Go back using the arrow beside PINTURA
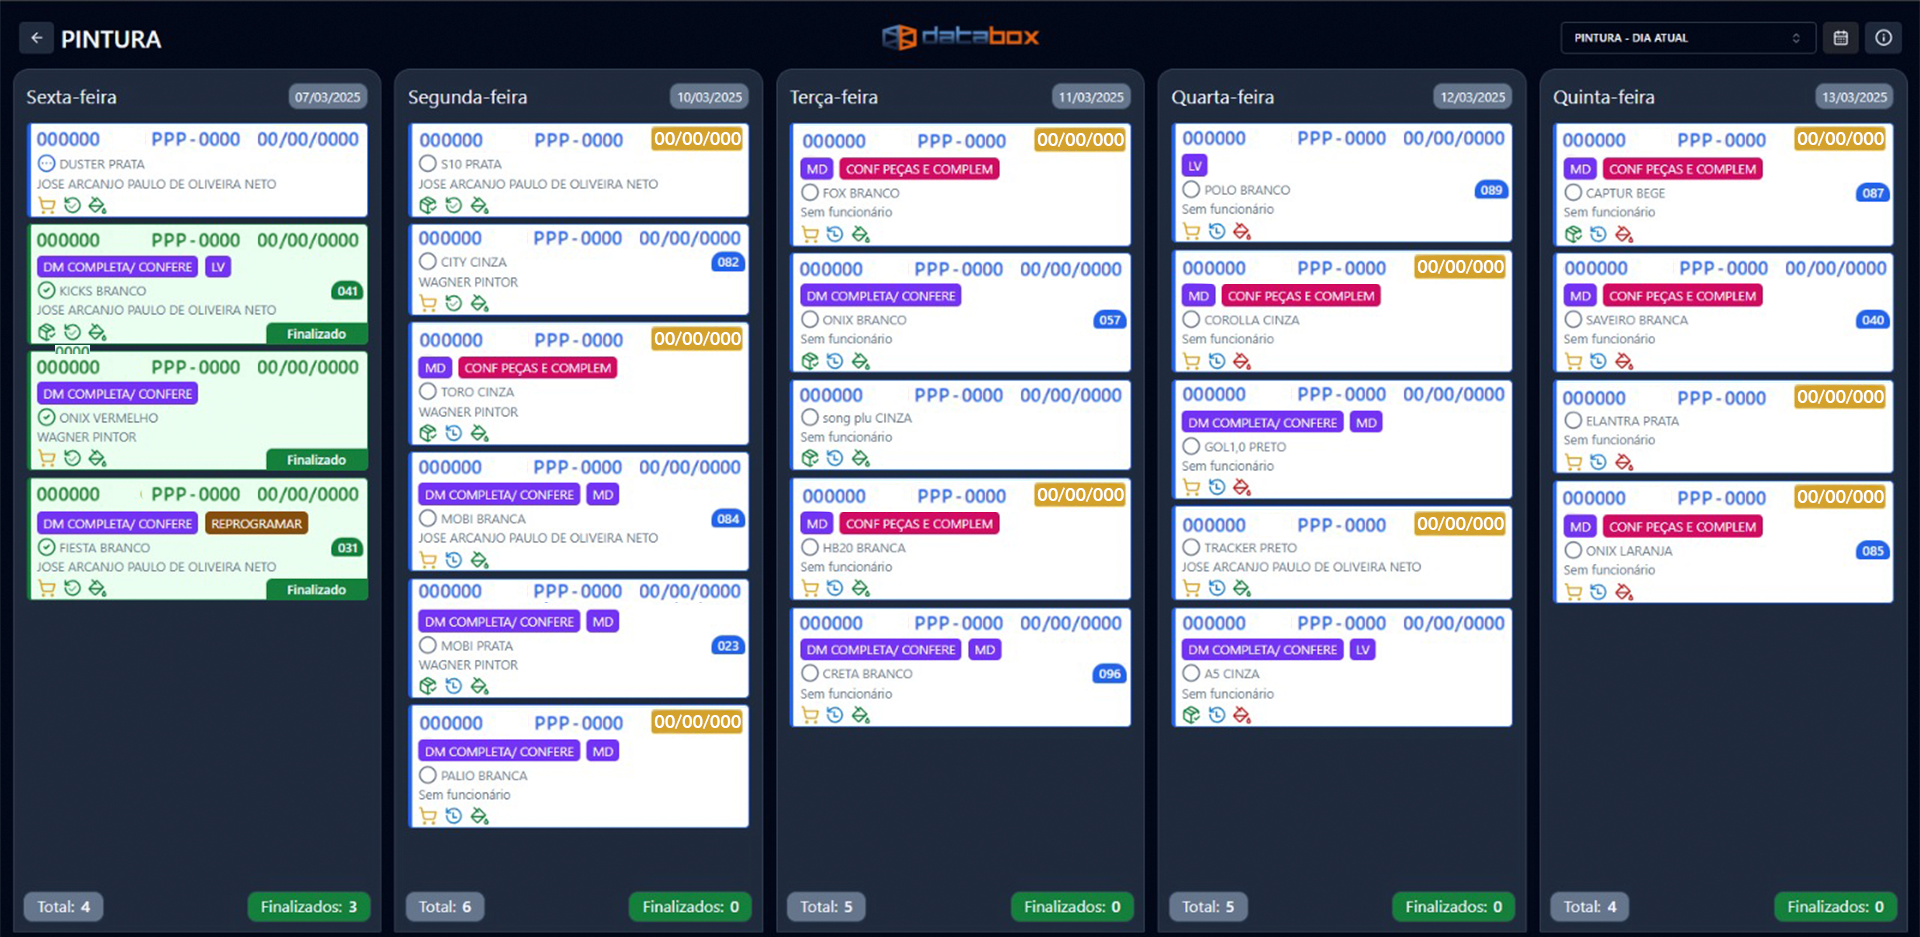This screenshot has height=937, width=1920. [36, 38]
